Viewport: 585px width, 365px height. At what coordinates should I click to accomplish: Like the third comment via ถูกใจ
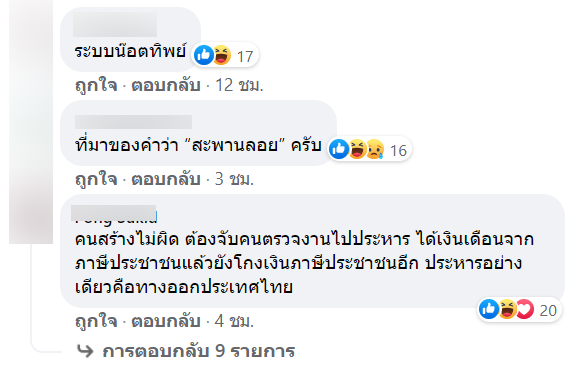(96, 321)
